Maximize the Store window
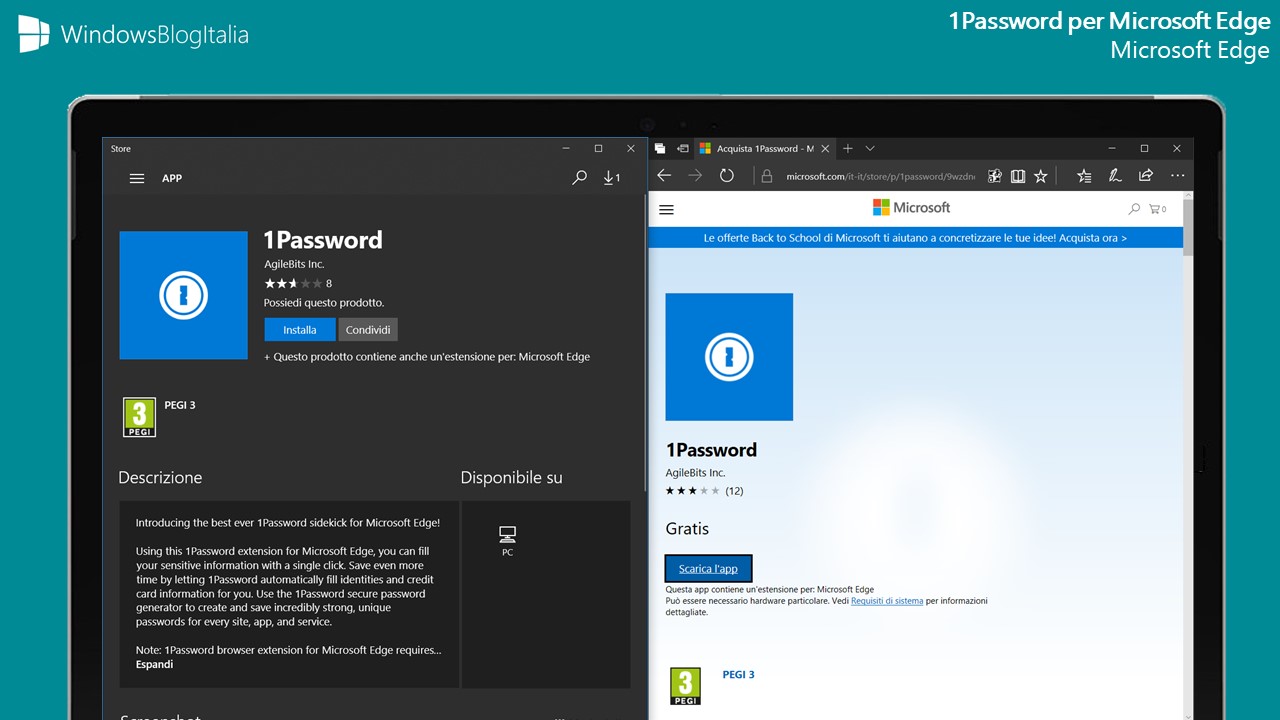Screen dimensions: 1280x720 [x=598, y=148]
